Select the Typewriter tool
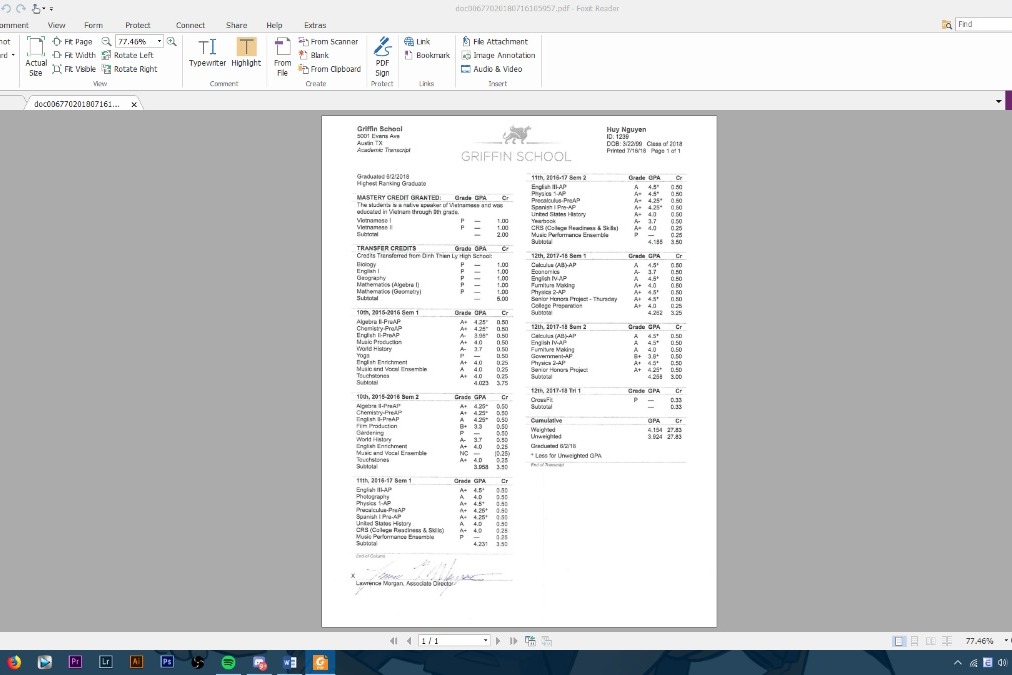The image size is (1012, 675). (207, 53)
